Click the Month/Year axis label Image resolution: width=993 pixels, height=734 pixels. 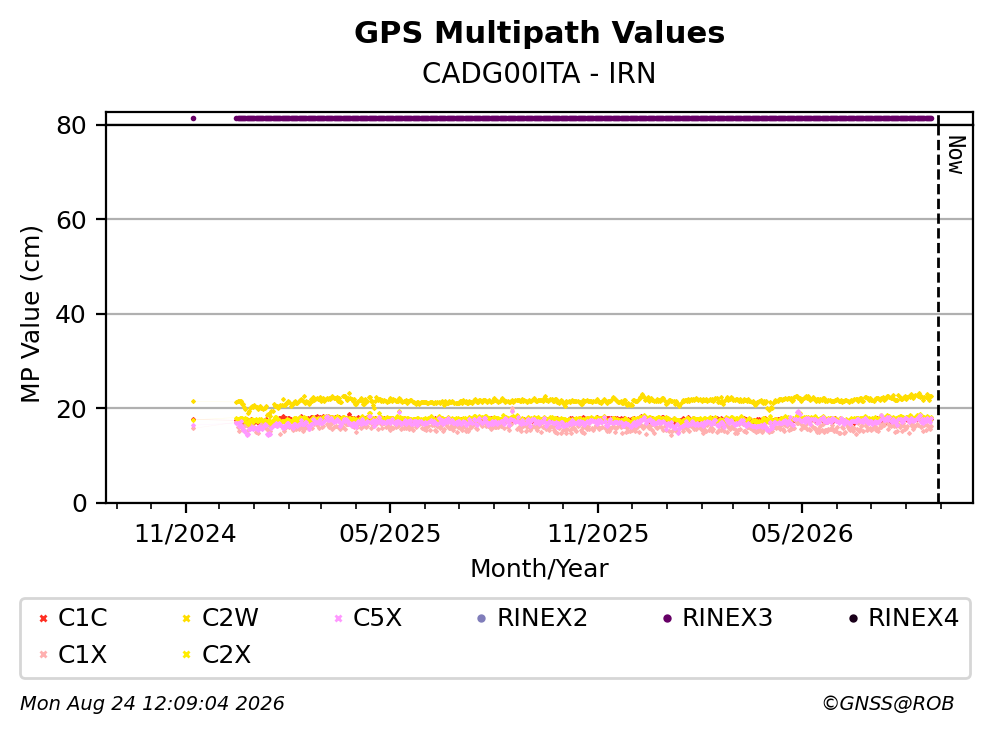pos(539,569)
